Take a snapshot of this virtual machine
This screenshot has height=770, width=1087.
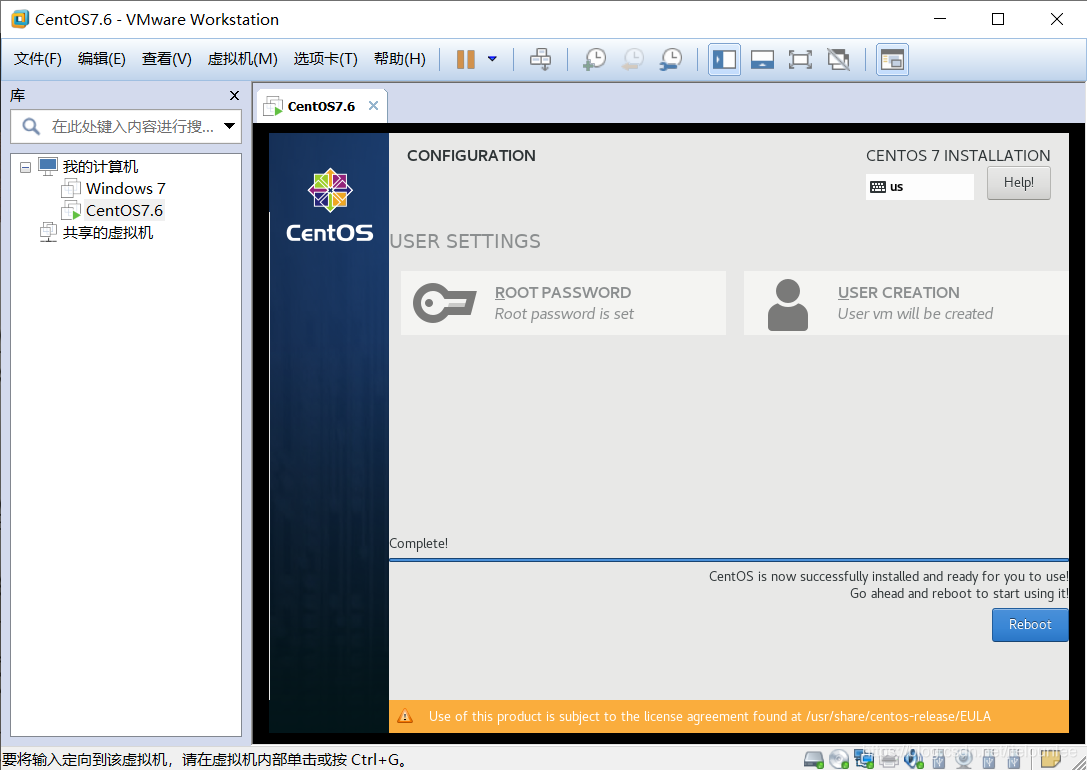click(x=594, y=59)
